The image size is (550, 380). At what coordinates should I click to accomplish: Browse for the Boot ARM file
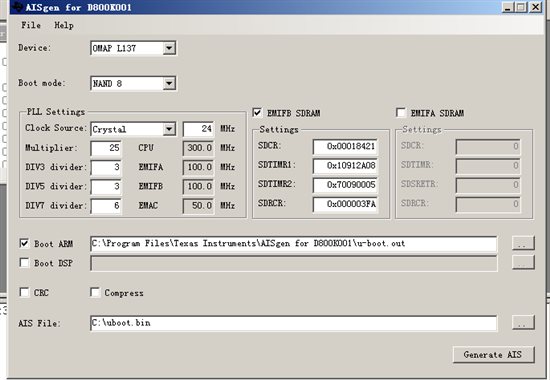523,243
